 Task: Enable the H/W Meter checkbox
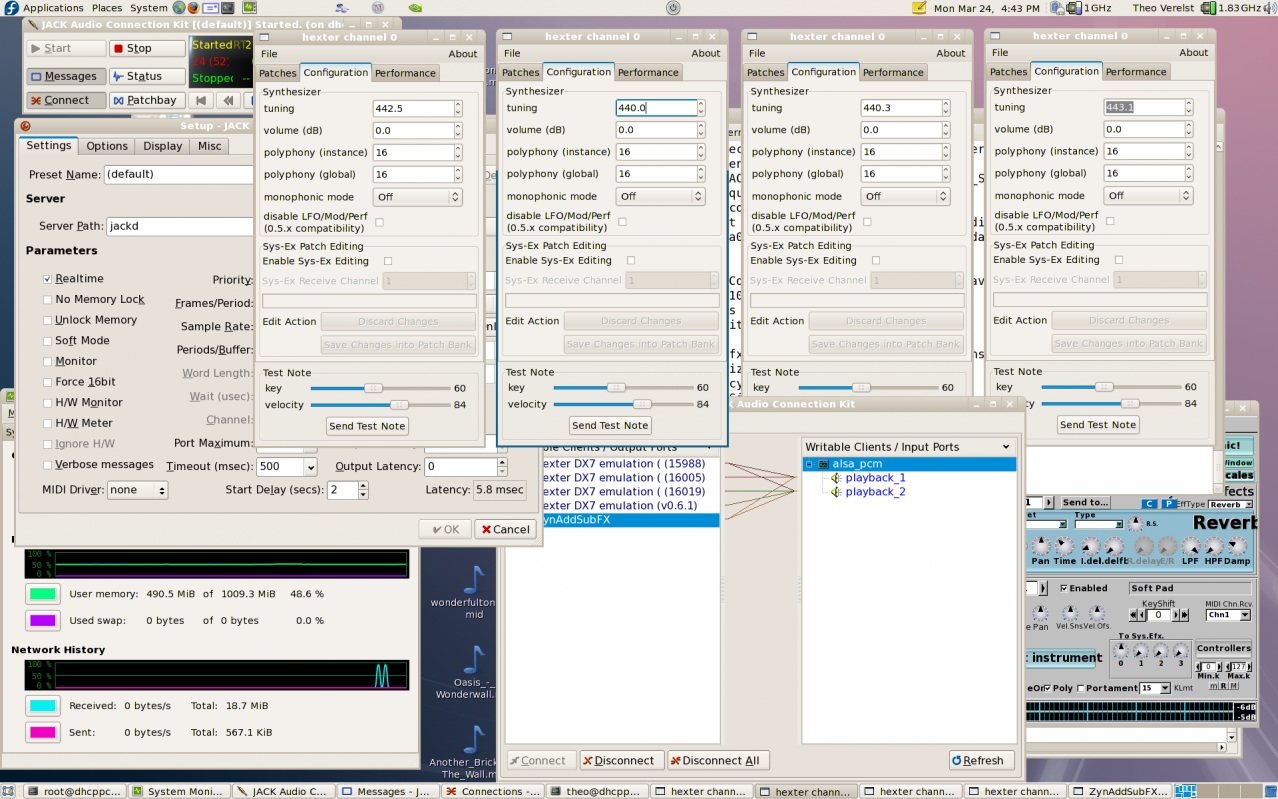[48, 423]
